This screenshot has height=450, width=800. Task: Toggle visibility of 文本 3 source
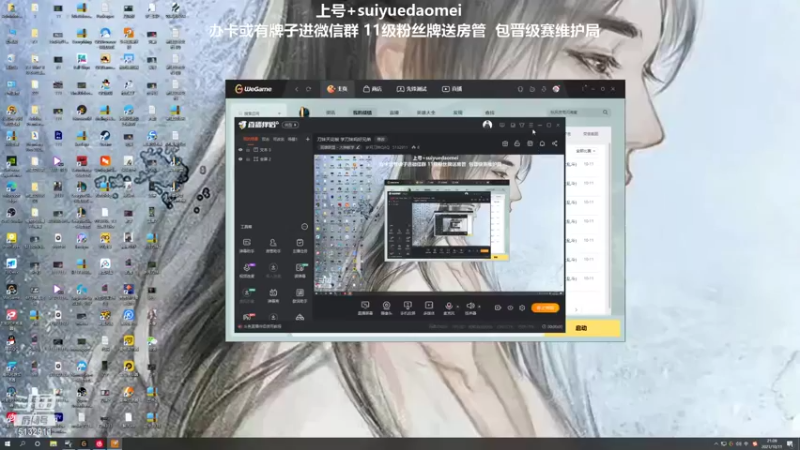coord(241,150)
